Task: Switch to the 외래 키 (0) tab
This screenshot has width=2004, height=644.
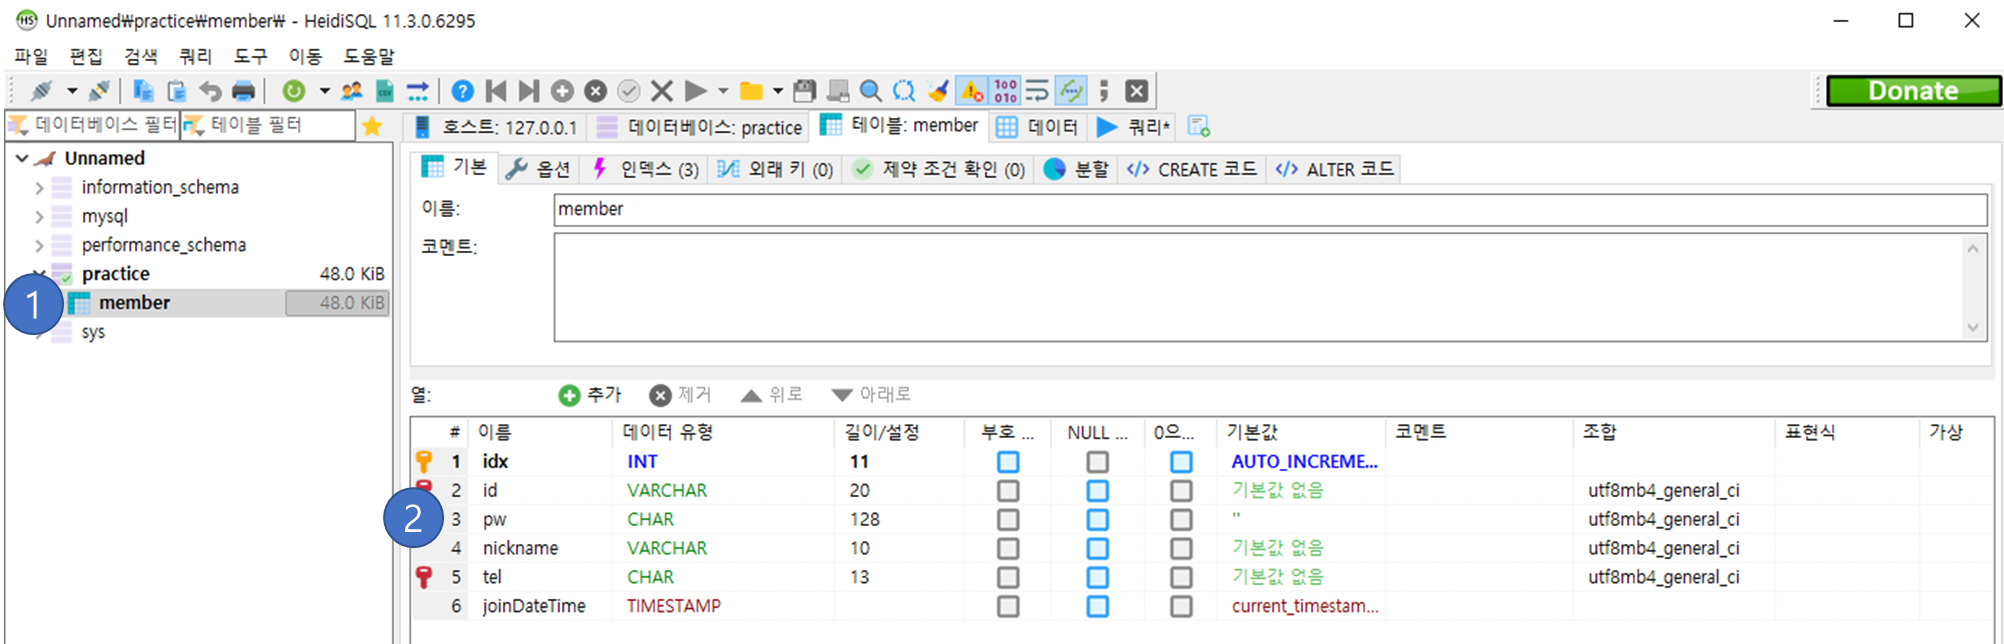Action: [775, 169]
